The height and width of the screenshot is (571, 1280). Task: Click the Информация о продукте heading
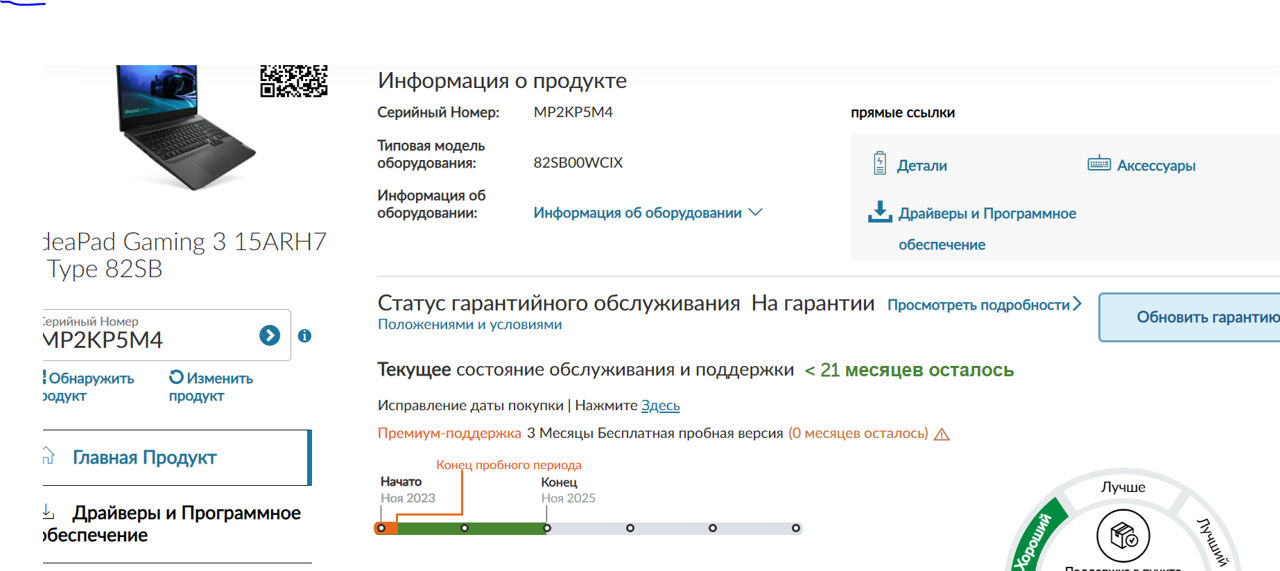502,81
